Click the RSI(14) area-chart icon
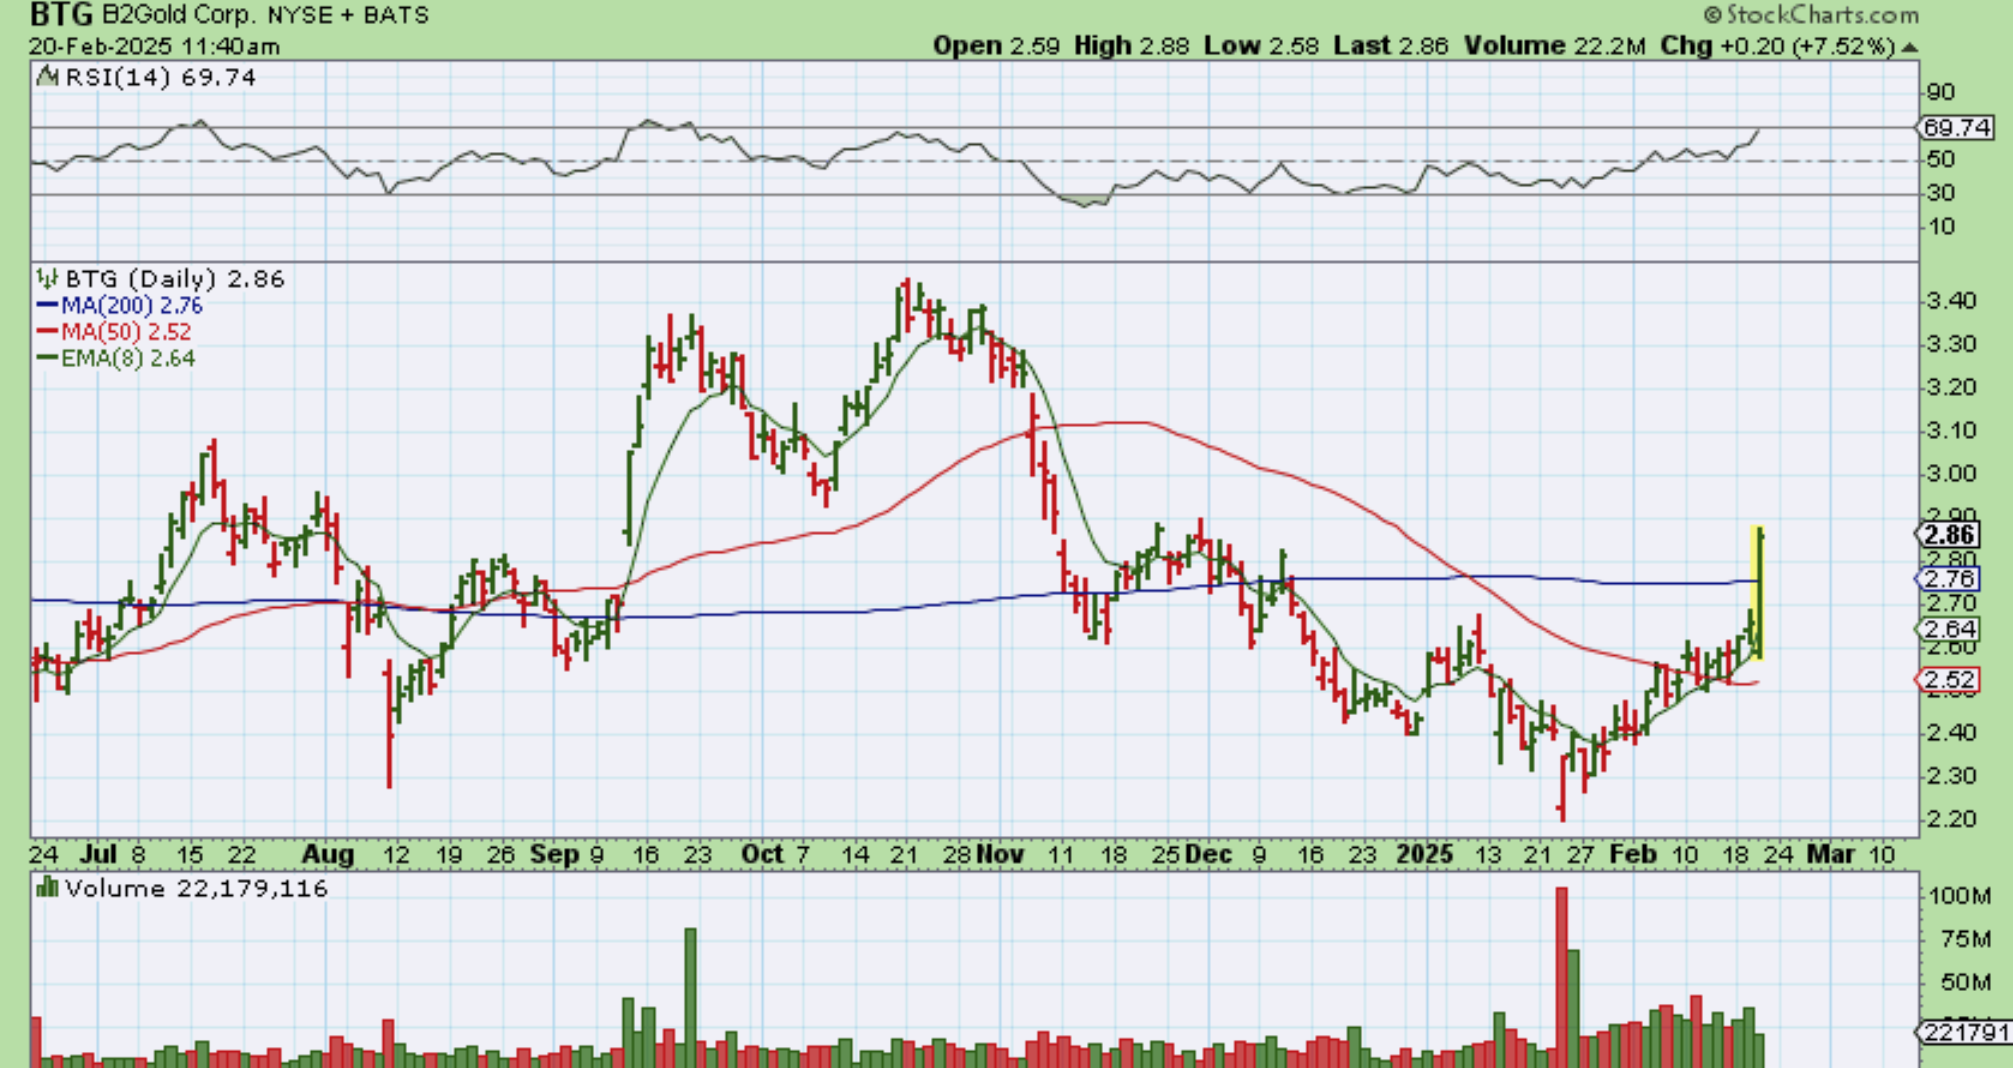The height and width of the screenshot is (1068, 2013). click(47, 77)
